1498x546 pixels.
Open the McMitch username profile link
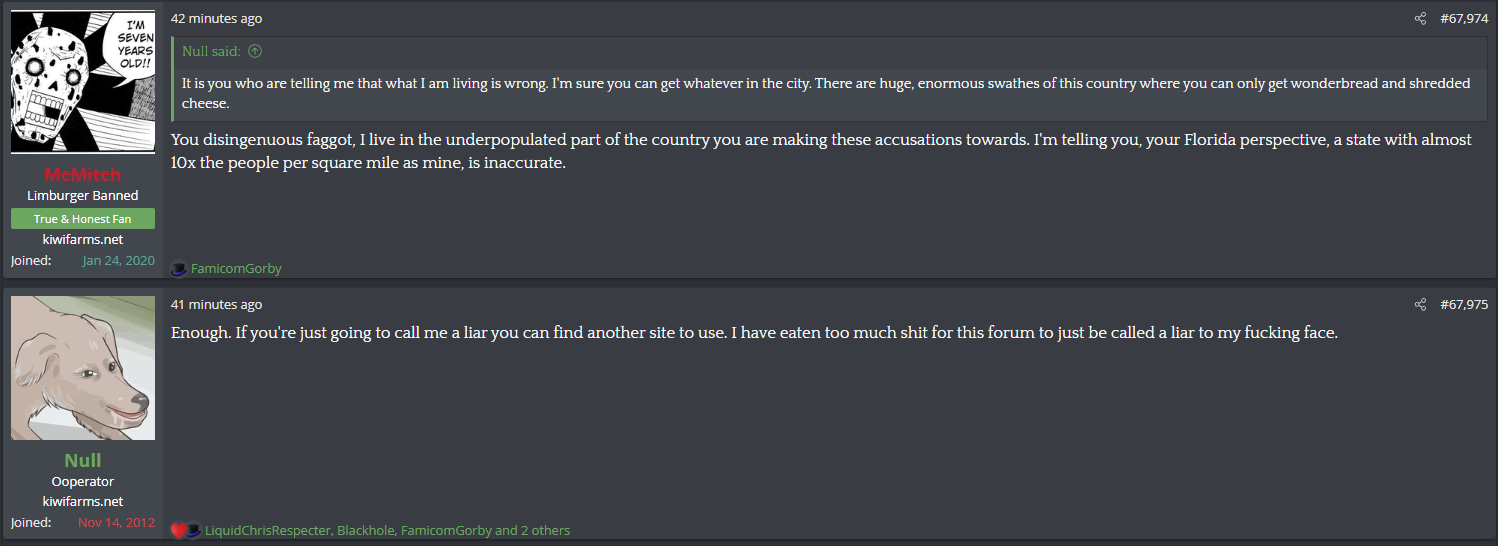click(83, 175)
